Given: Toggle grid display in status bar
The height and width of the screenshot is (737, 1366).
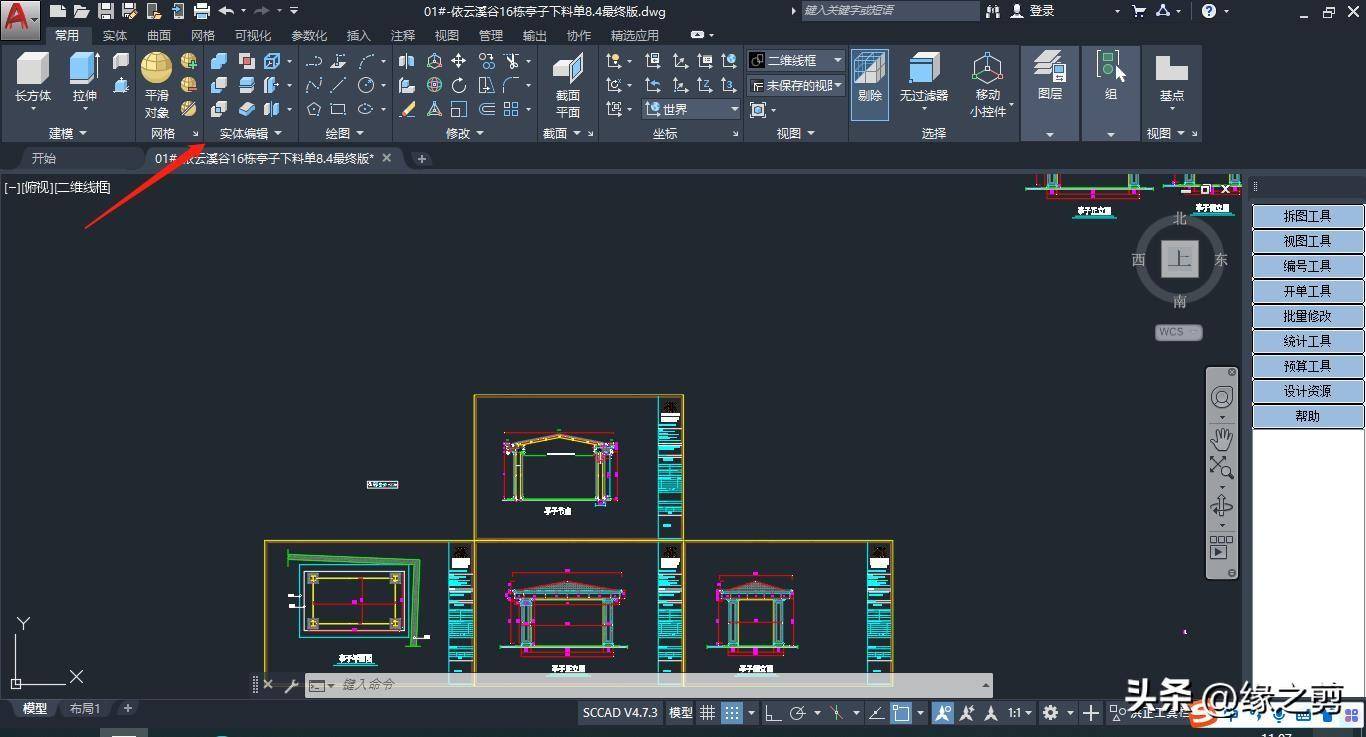Looking at the screenshot, I should [707, 713].
